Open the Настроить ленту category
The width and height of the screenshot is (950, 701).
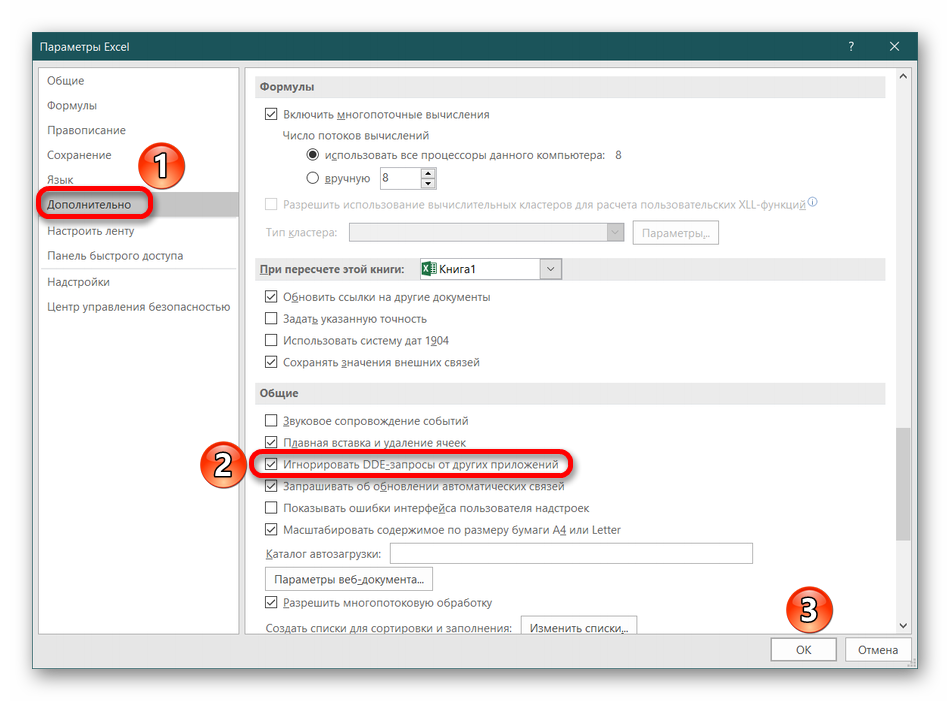(x=91, y=231)
